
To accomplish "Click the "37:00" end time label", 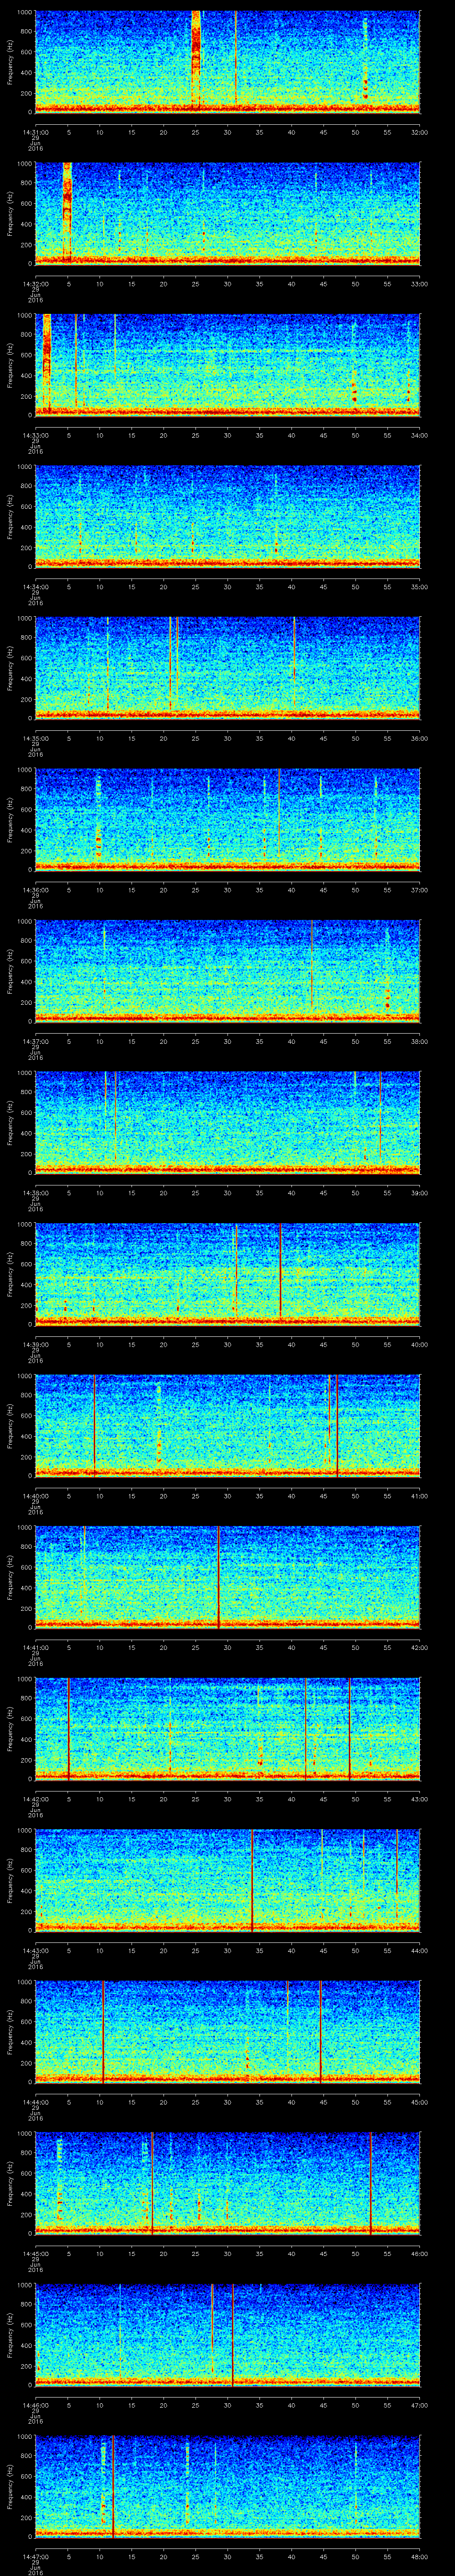I will (x=419, y=890).
